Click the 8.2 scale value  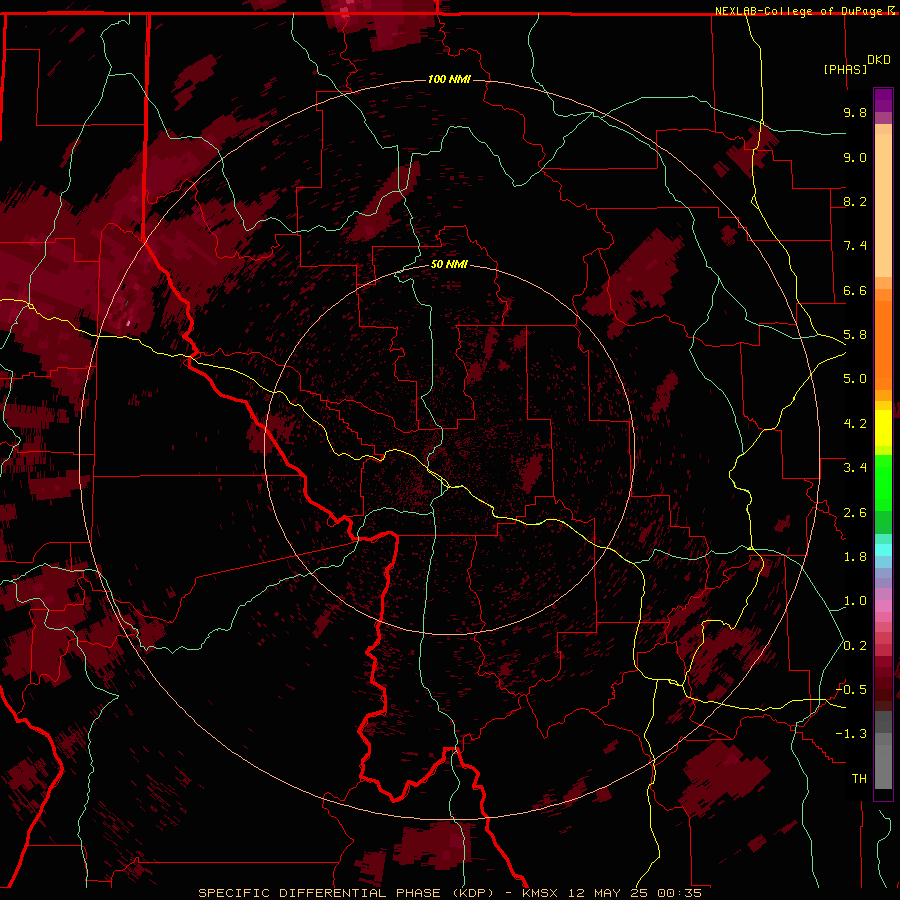(855, 201)
